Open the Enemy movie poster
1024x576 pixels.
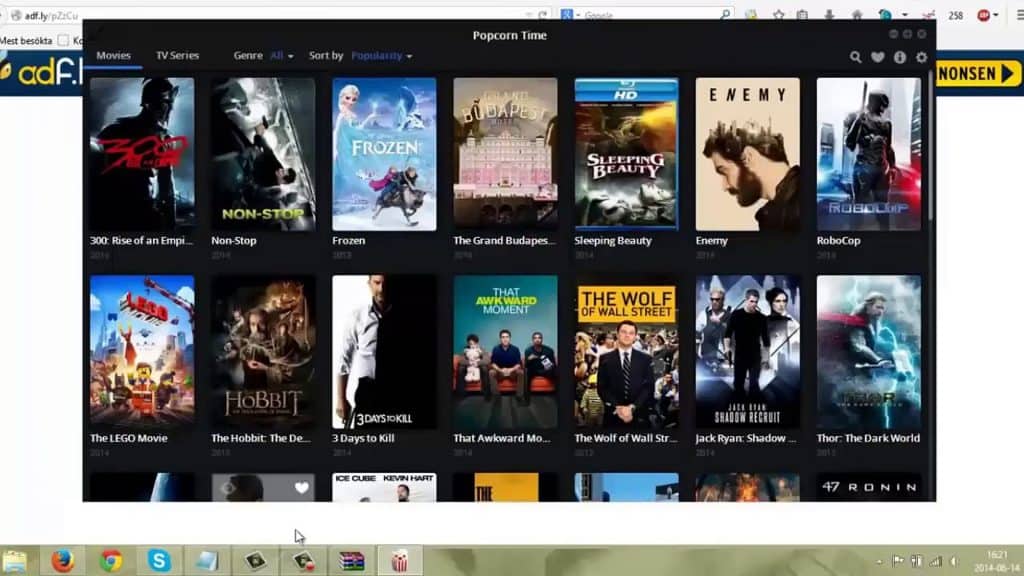coord(748,154)
